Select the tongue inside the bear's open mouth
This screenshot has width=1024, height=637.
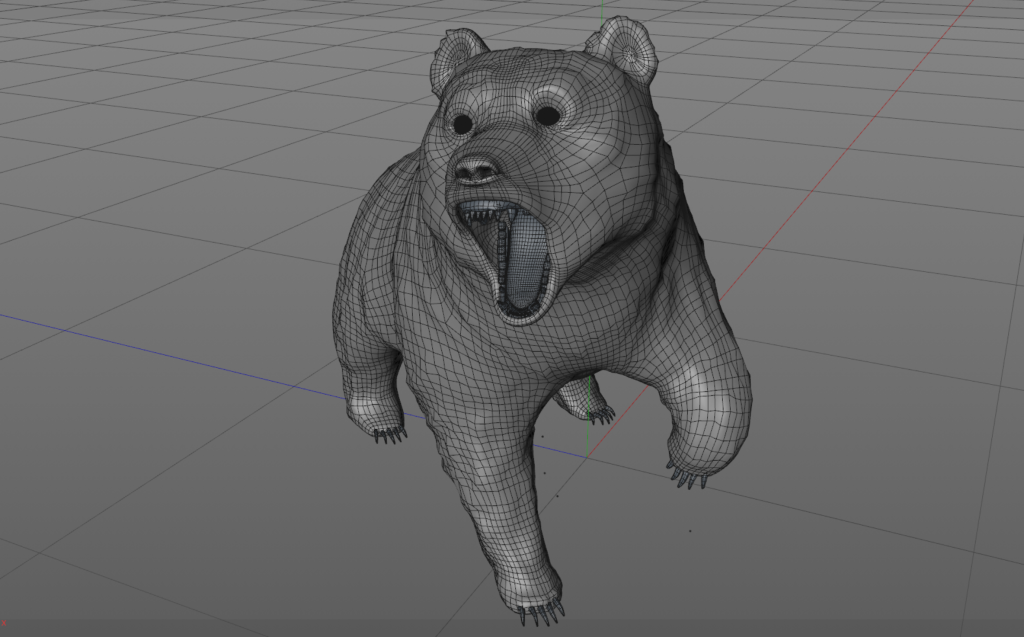pyautogui.click(x=527, y=265)
